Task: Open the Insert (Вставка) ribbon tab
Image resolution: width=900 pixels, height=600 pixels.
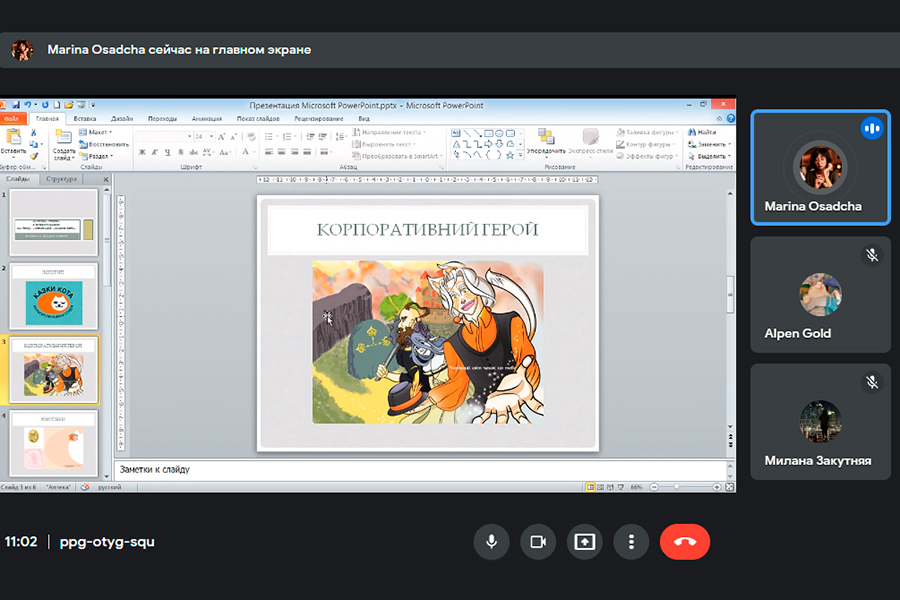Action: point(85,118)
